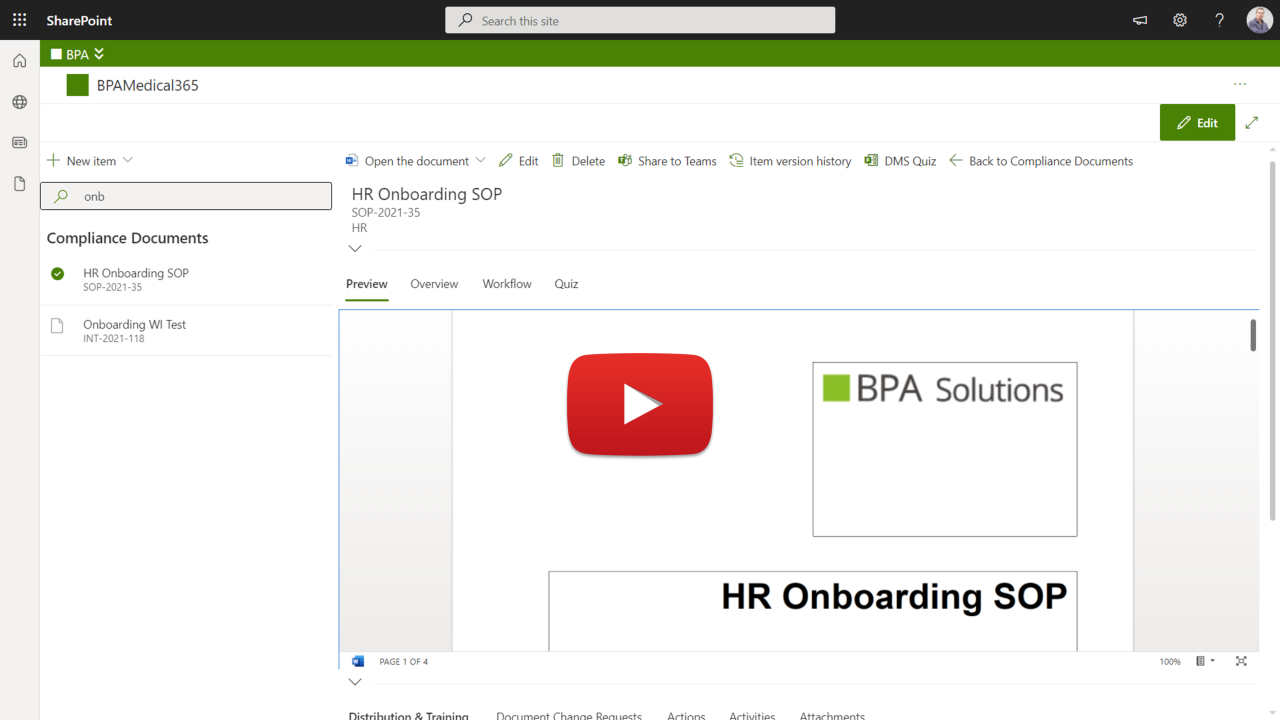The height and width of the screenshot is (720, 1280).
Task: Switch to the Workflow tab
Action: click(507, 284)
